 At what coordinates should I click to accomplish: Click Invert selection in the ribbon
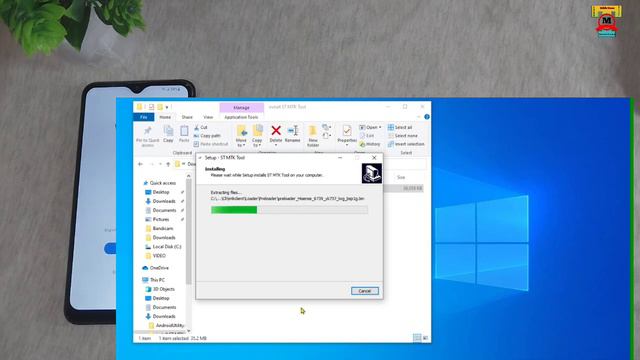click(406, 144)
